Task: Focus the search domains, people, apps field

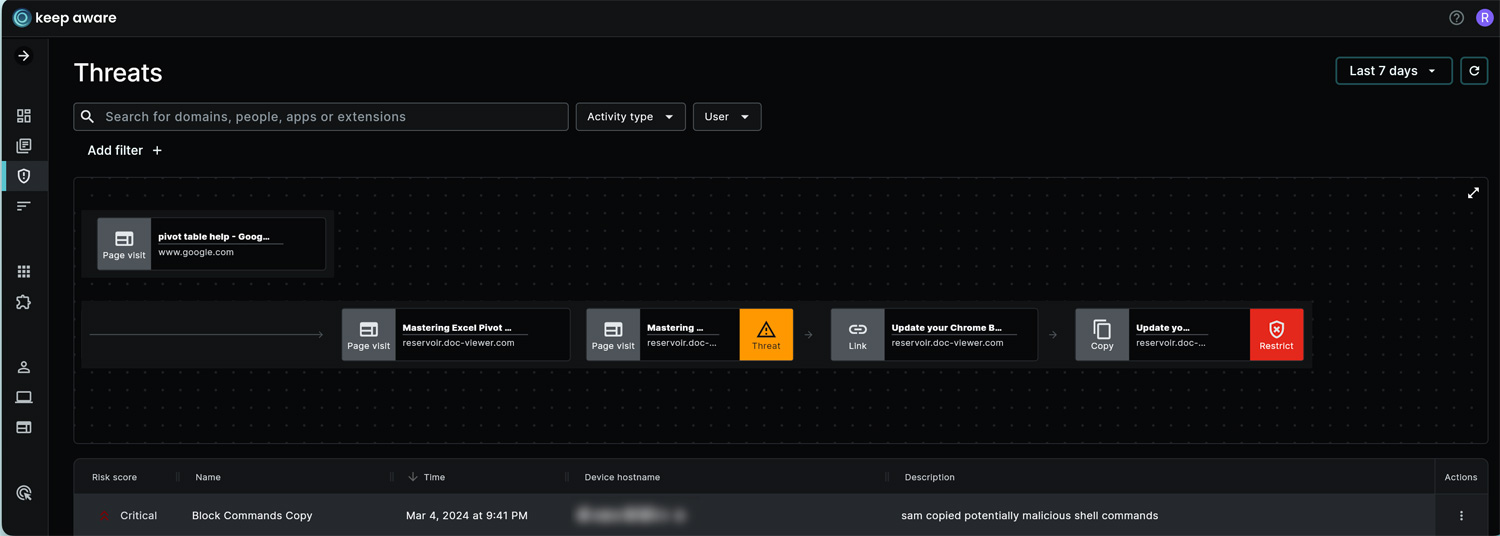Action: 321,117
